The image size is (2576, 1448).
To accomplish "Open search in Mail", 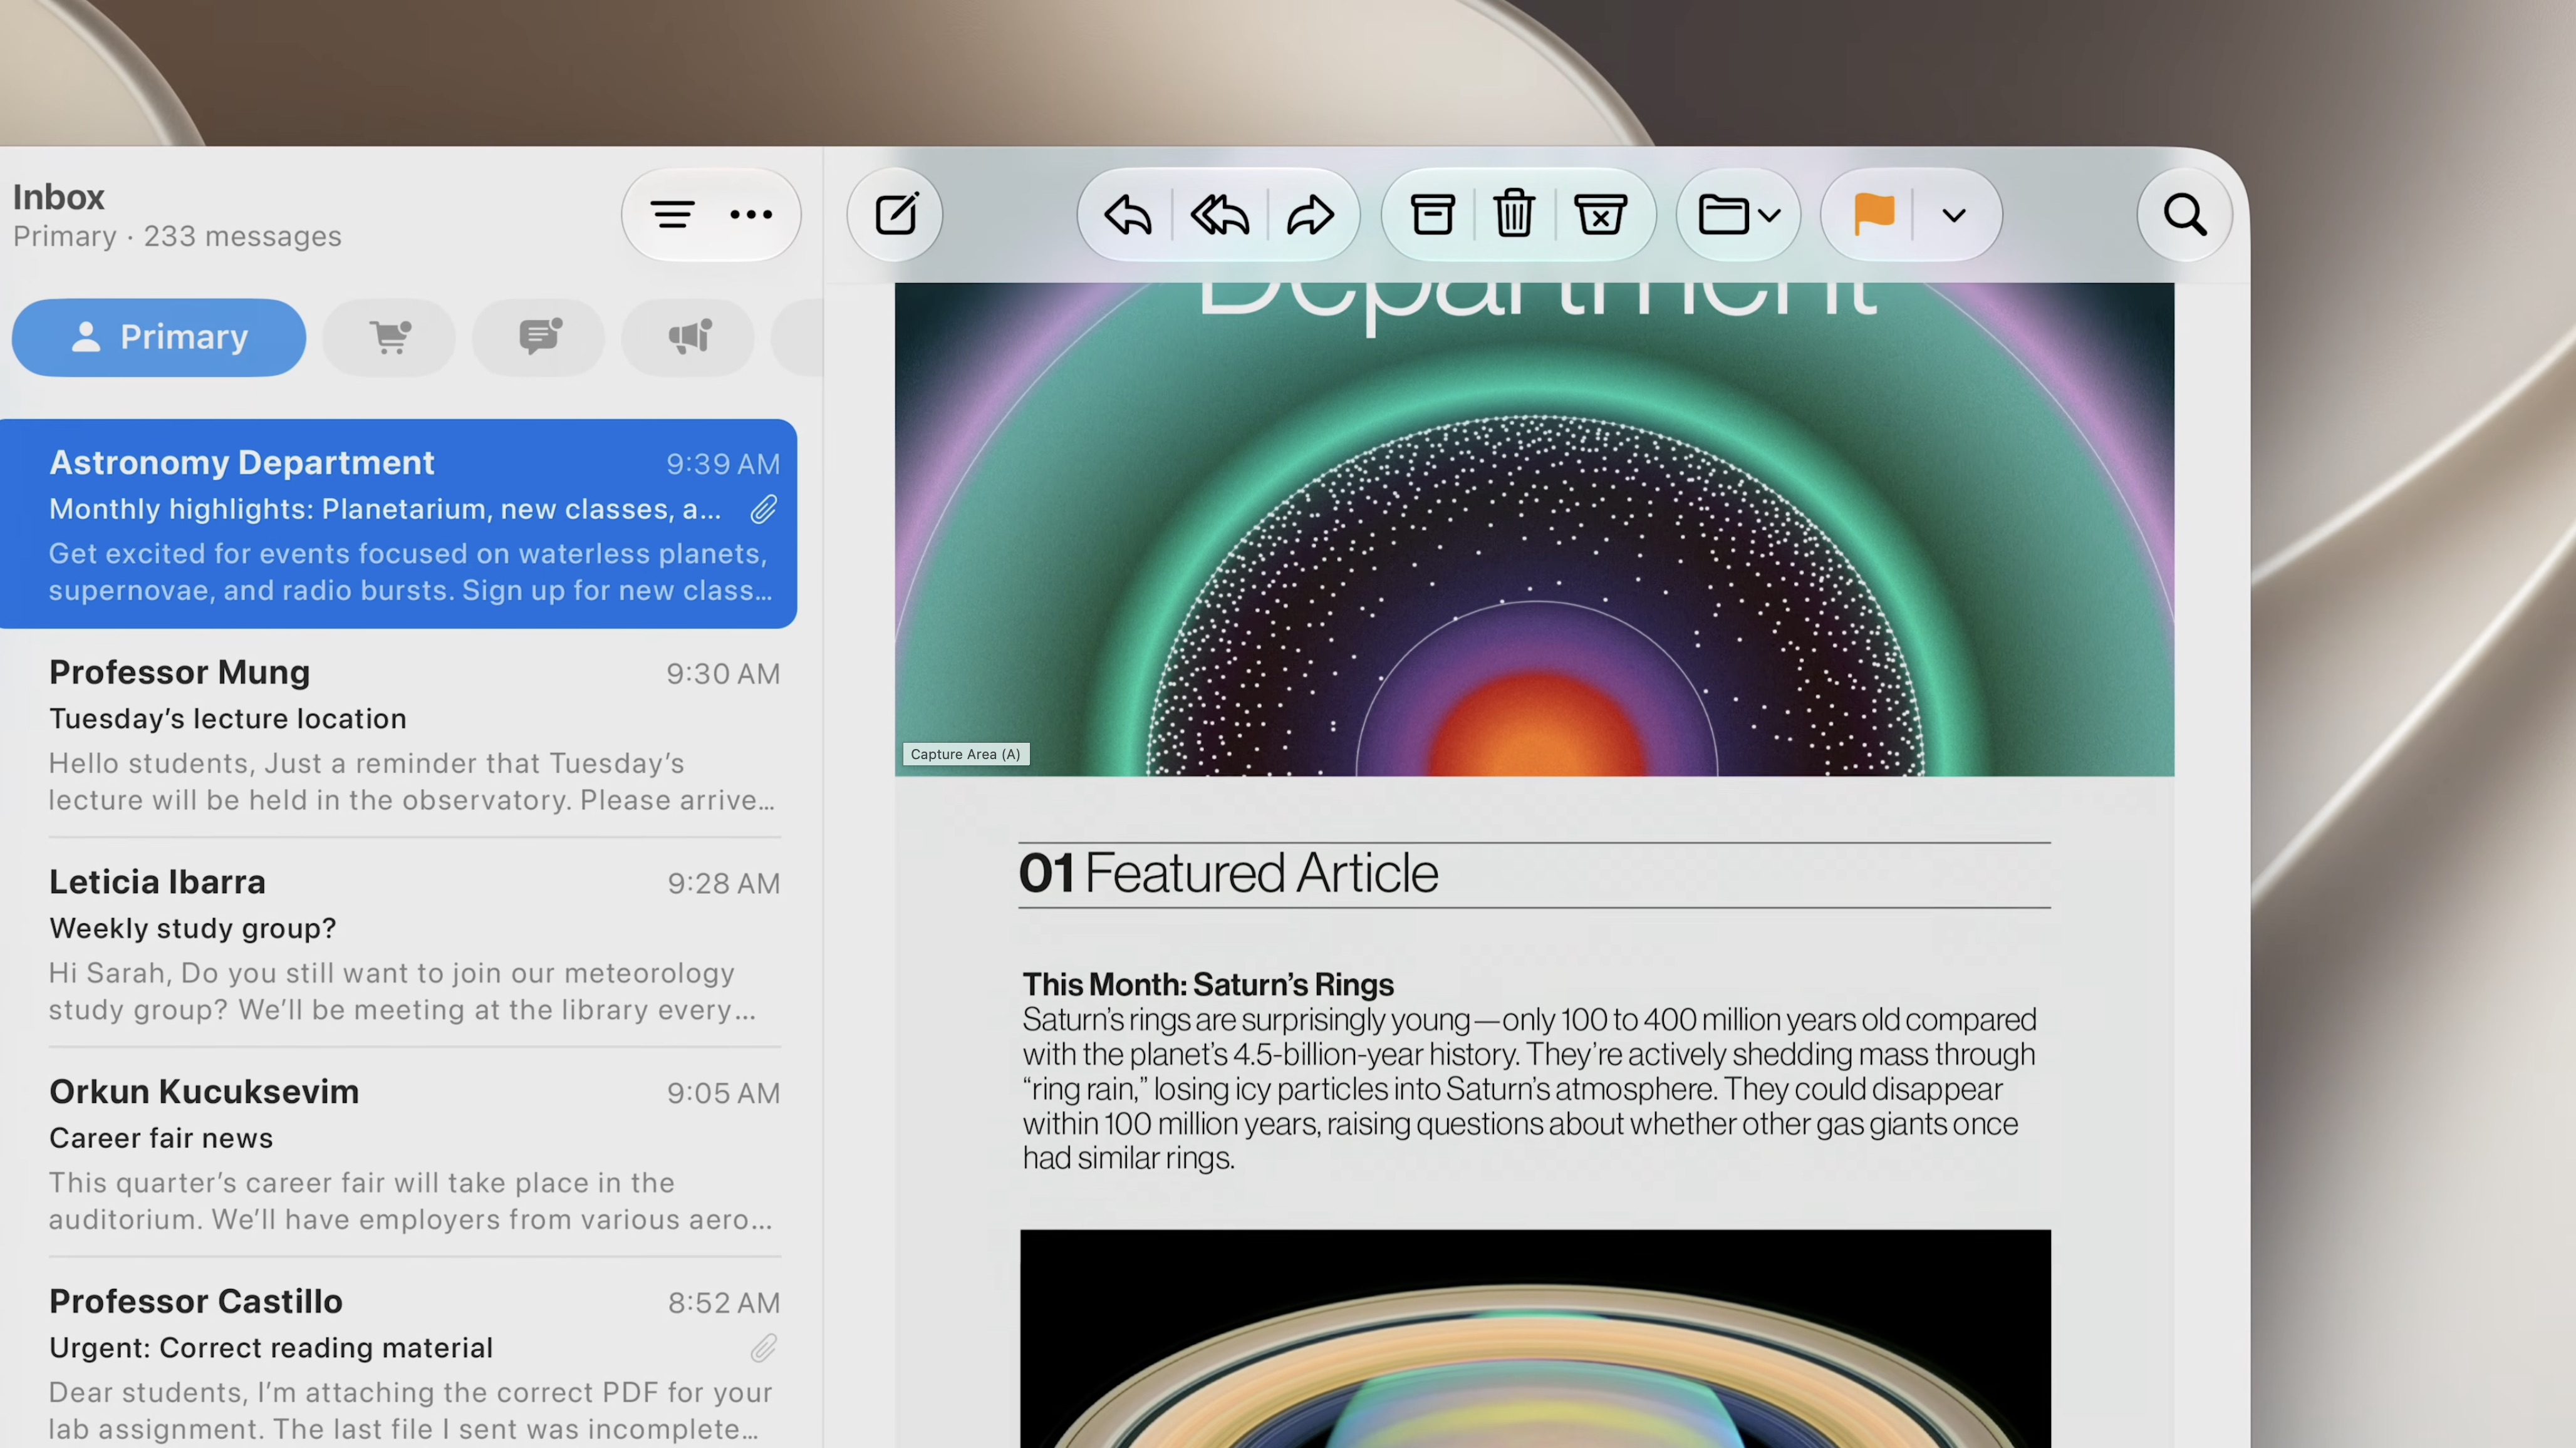I will [x=2184, y=214].
